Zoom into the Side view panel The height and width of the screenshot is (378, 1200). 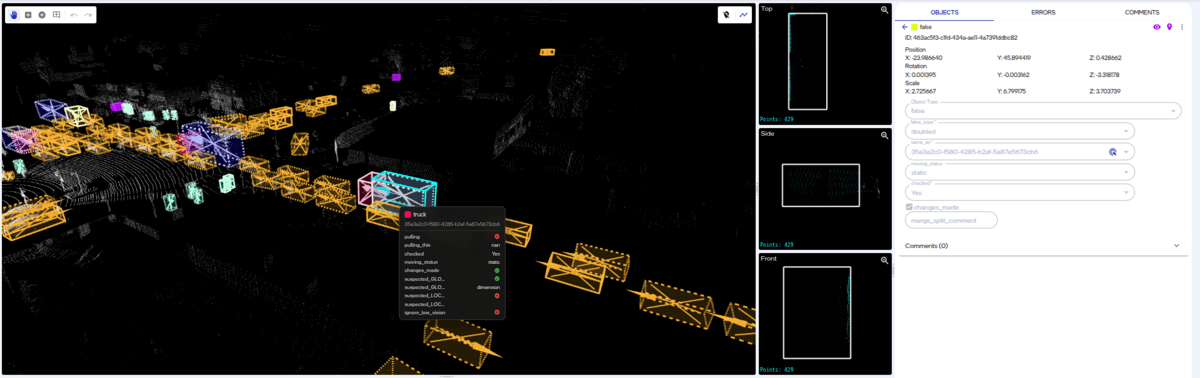click(884, 135)
